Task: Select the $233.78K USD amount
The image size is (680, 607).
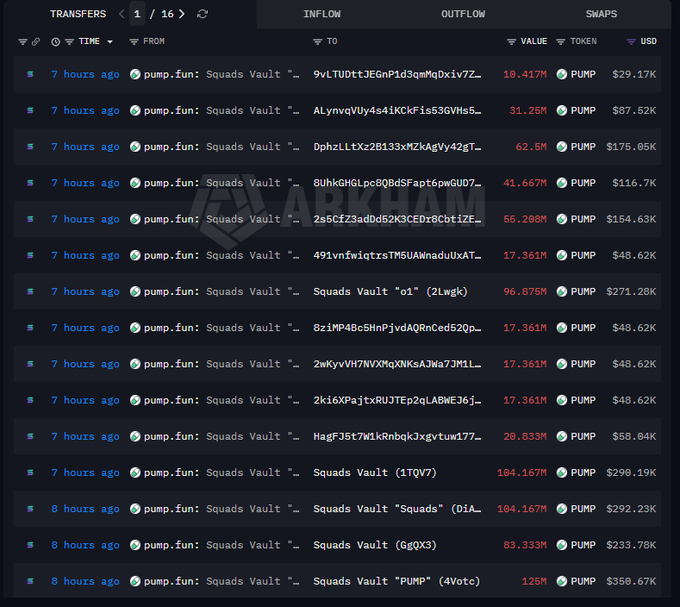Action: coord(631,545)
